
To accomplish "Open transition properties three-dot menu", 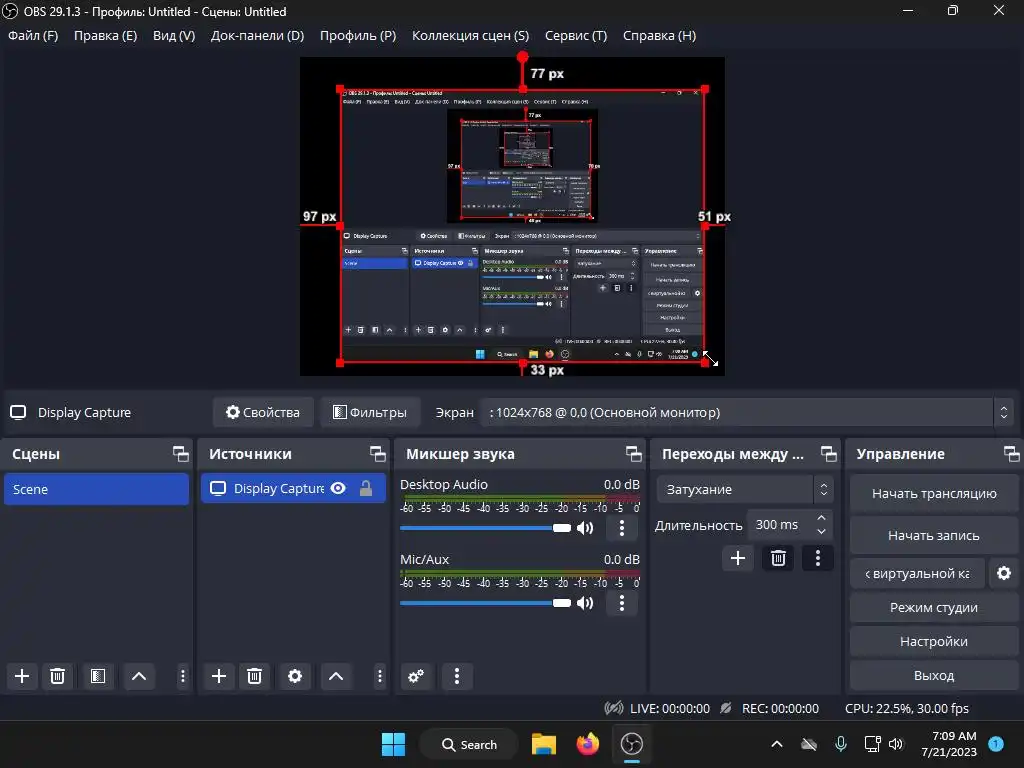I will pos(818,558).
